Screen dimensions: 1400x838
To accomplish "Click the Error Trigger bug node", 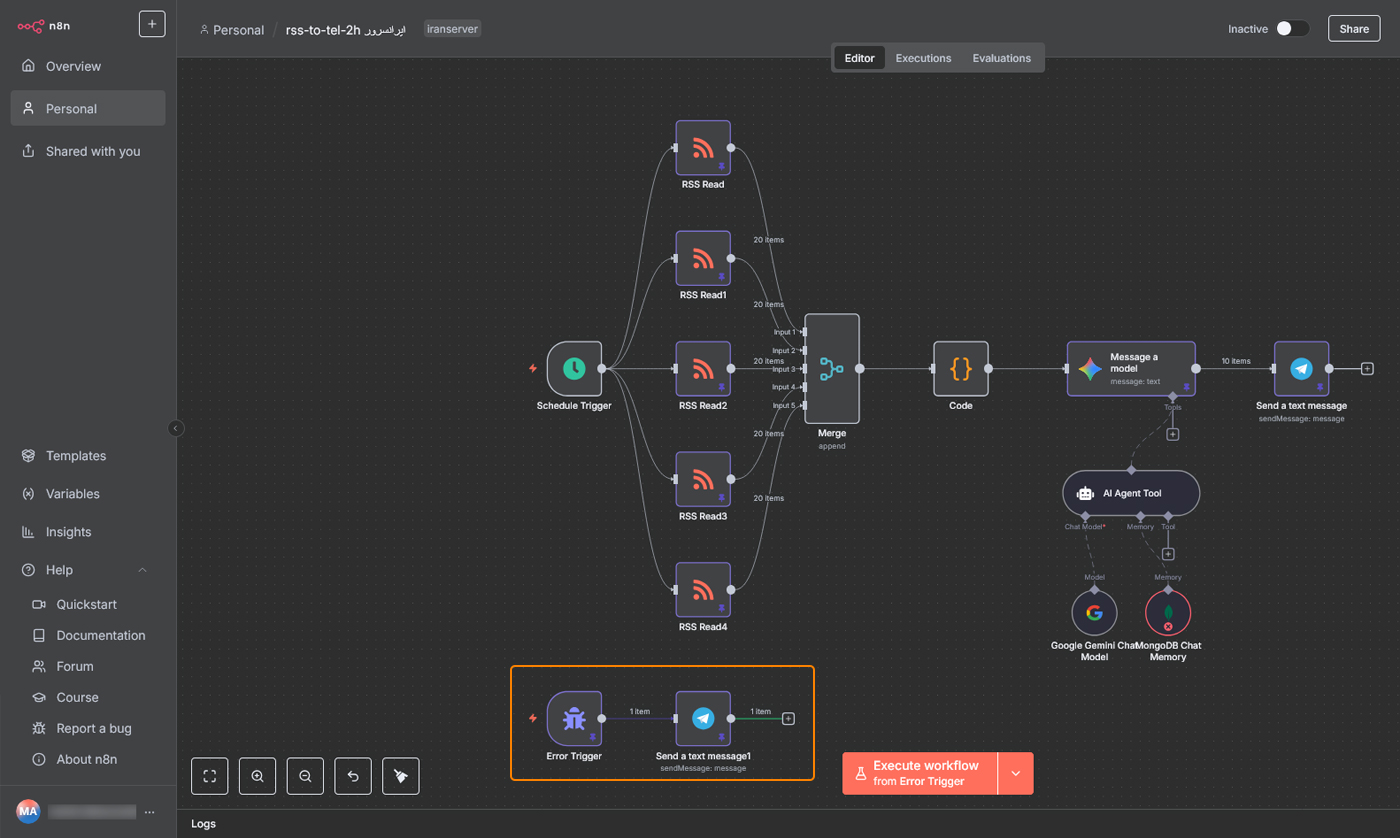I will [574, 718].
